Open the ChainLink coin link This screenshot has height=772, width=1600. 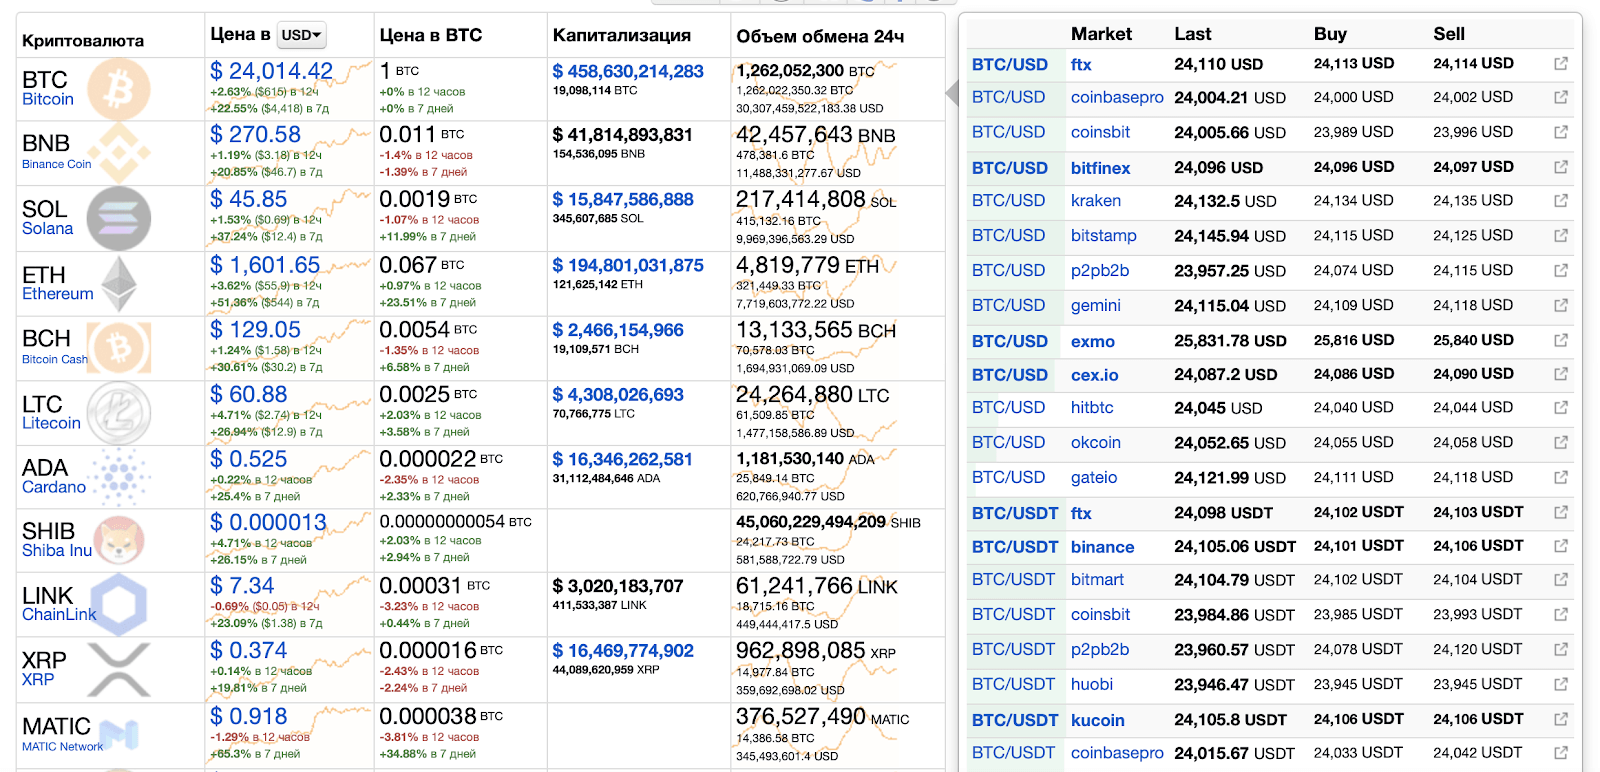59,615
